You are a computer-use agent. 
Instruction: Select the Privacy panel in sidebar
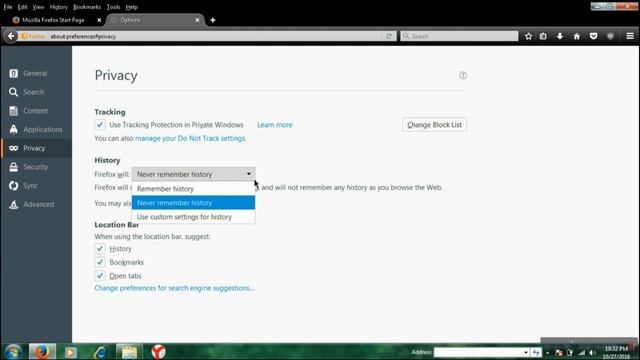[36, 148]
